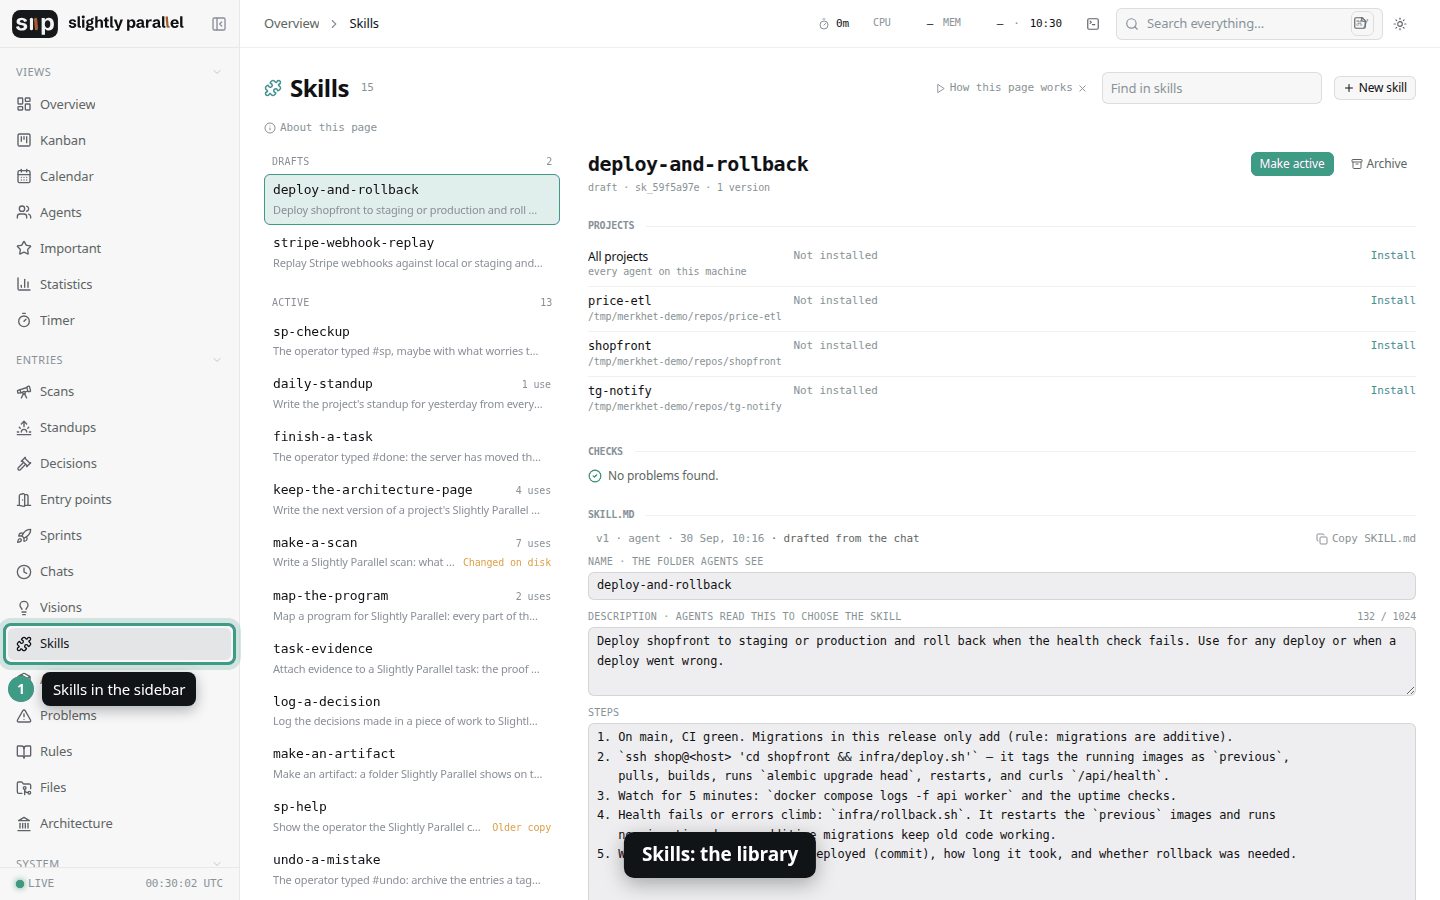Toggle the light/dark theme sun icon
The image size is (1440, 900).
pyautogui.click(x=1400, y=24)
